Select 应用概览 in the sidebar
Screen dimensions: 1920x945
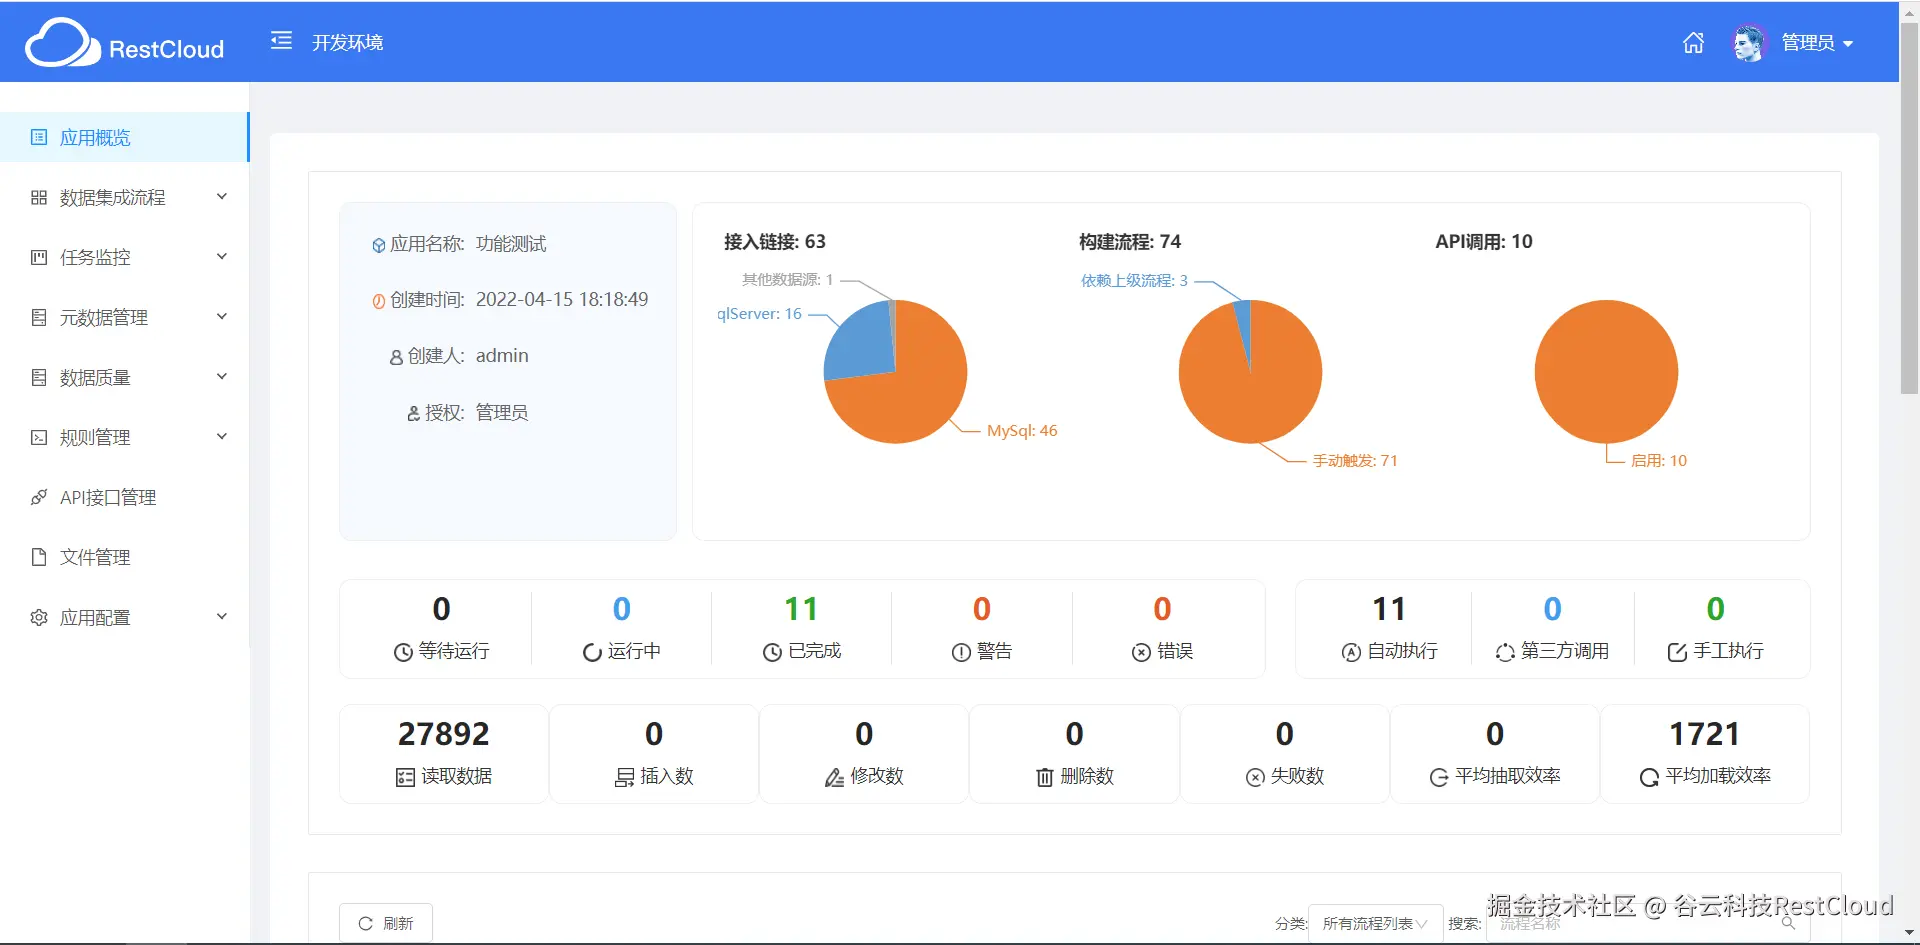point(124,137)
